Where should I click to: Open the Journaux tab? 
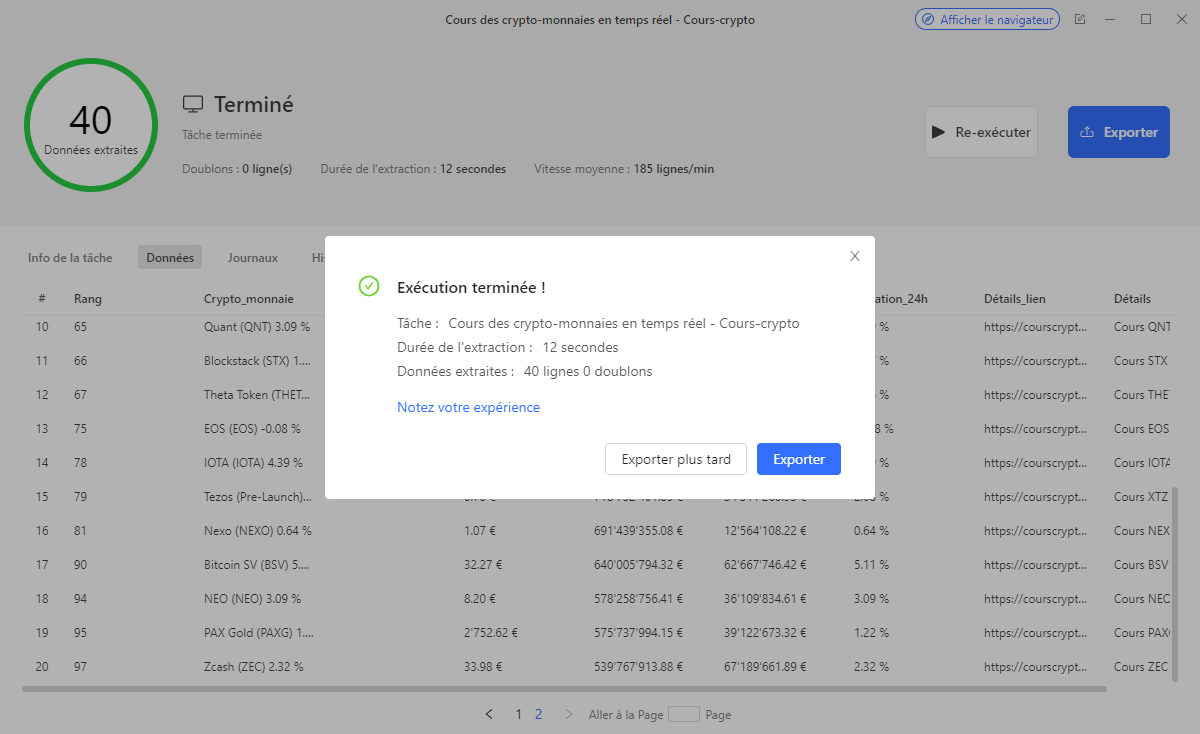click(253, 257)
